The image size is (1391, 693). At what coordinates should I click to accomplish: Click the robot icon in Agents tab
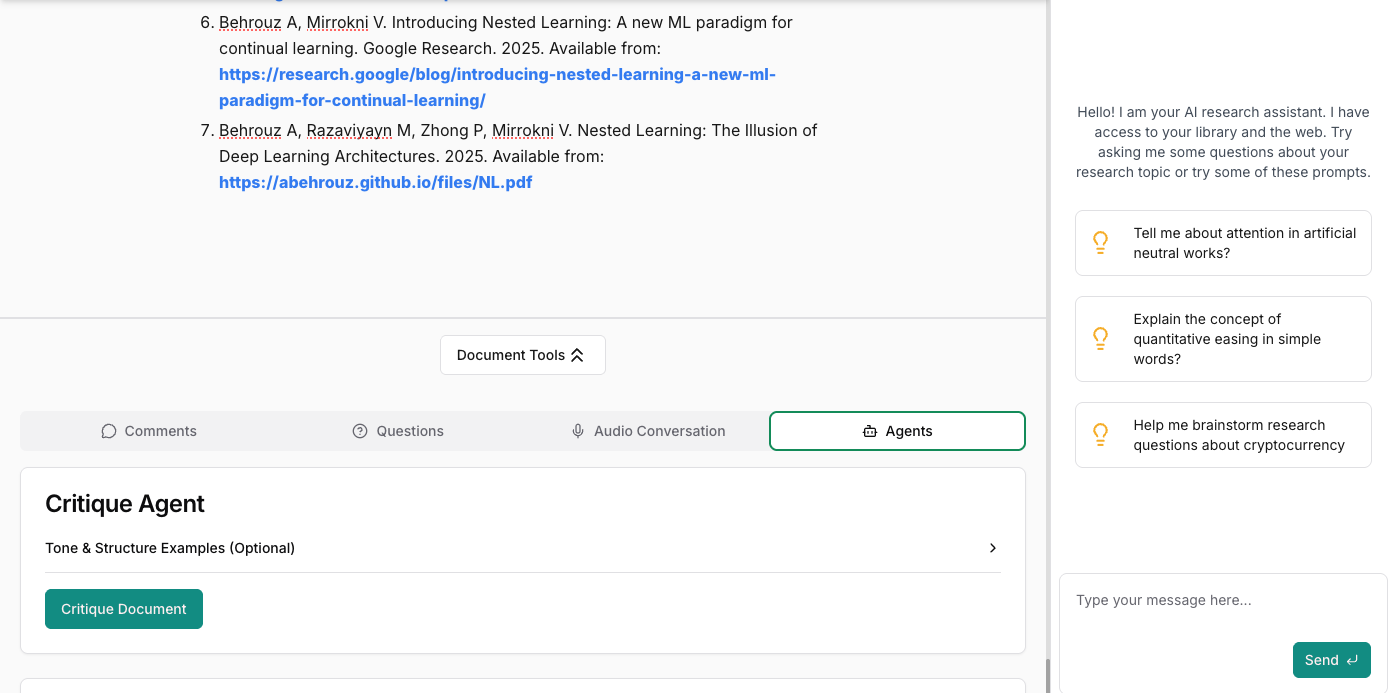[x=869, y=431]
